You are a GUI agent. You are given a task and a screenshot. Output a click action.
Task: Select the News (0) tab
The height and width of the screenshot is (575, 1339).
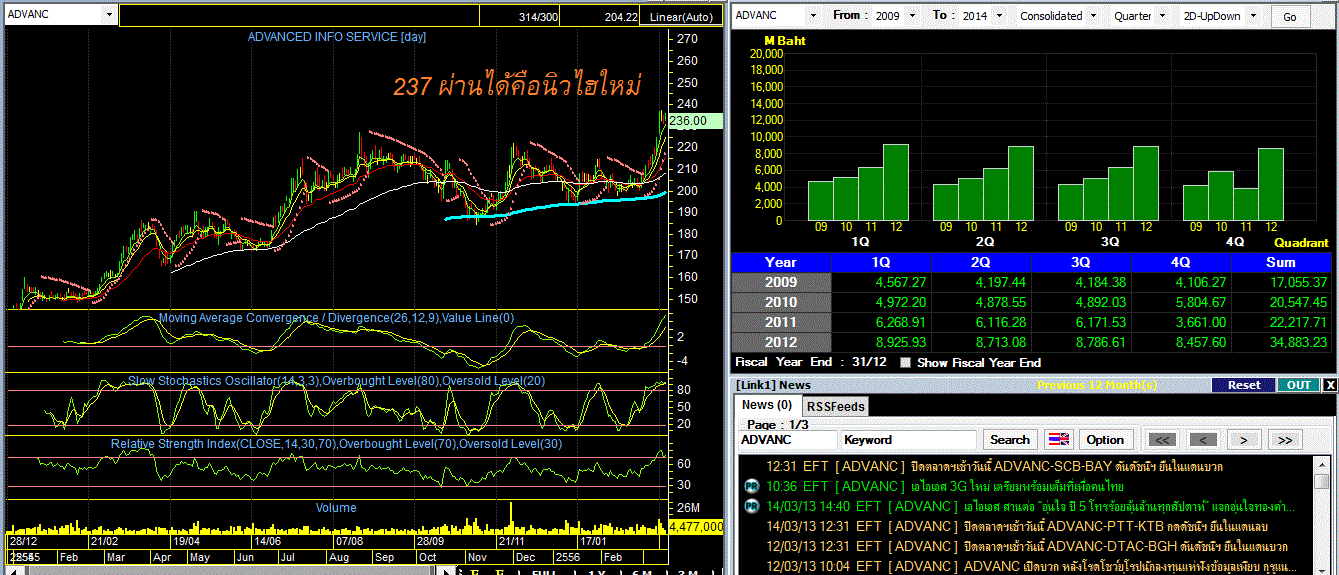click(x=767, y=405)
